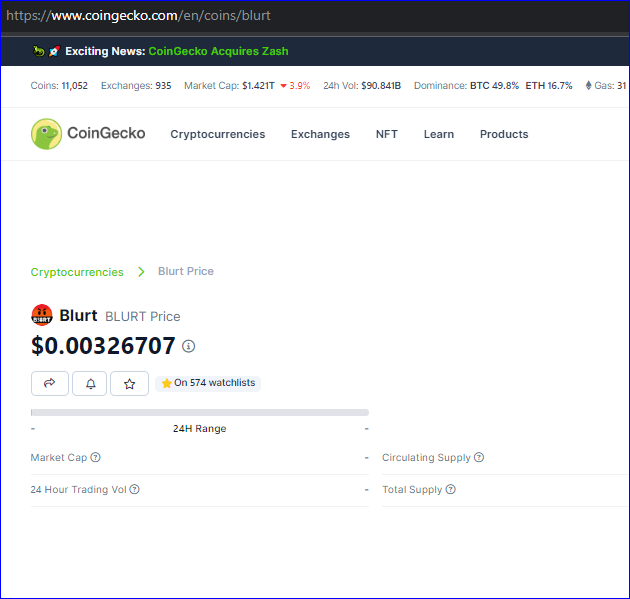Screen dimensions: 630x599
Task: Click the 24 Hour Trading Vol help icon
Action: (x=135, y=489)
